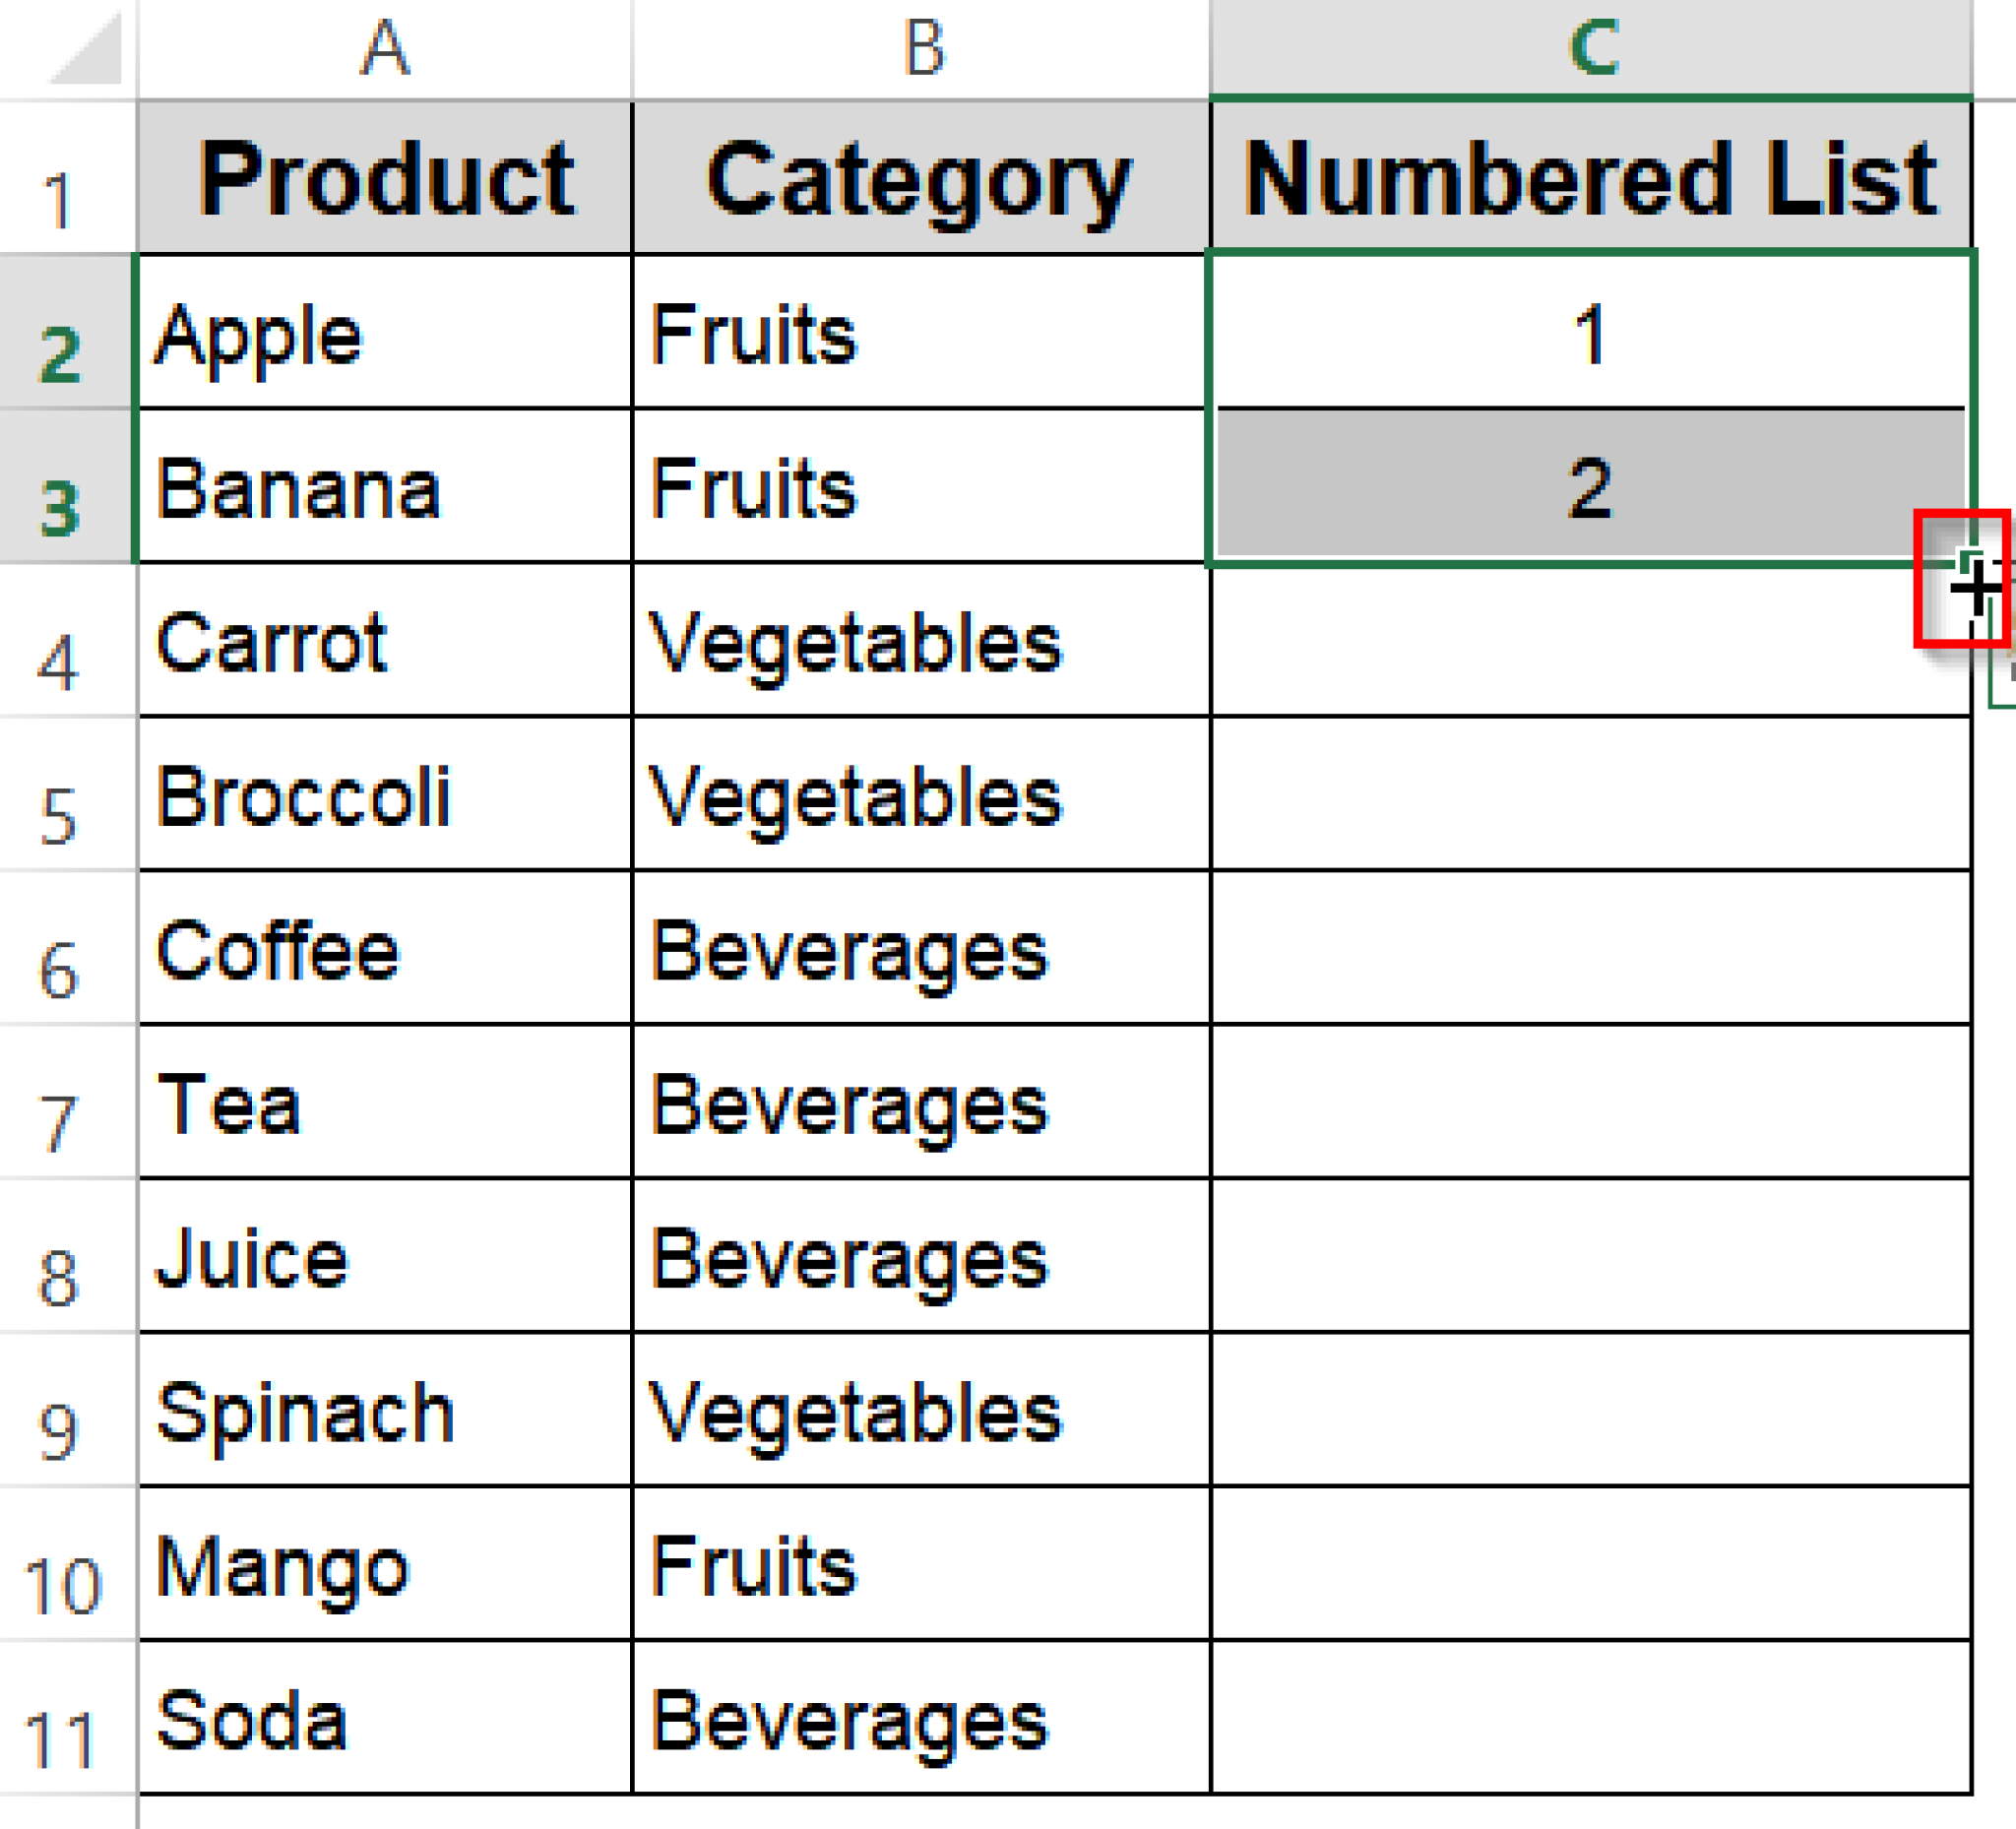Click the Numbered List header cell
This screenshot has width=2016, height=1829.
[1590, 179]
